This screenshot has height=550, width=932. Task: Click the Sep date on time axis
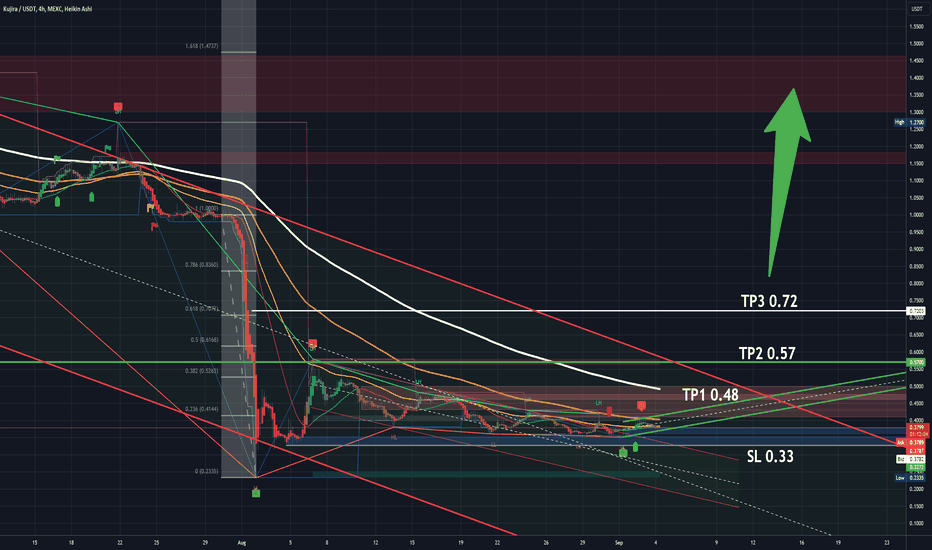(x=619, y=542)
